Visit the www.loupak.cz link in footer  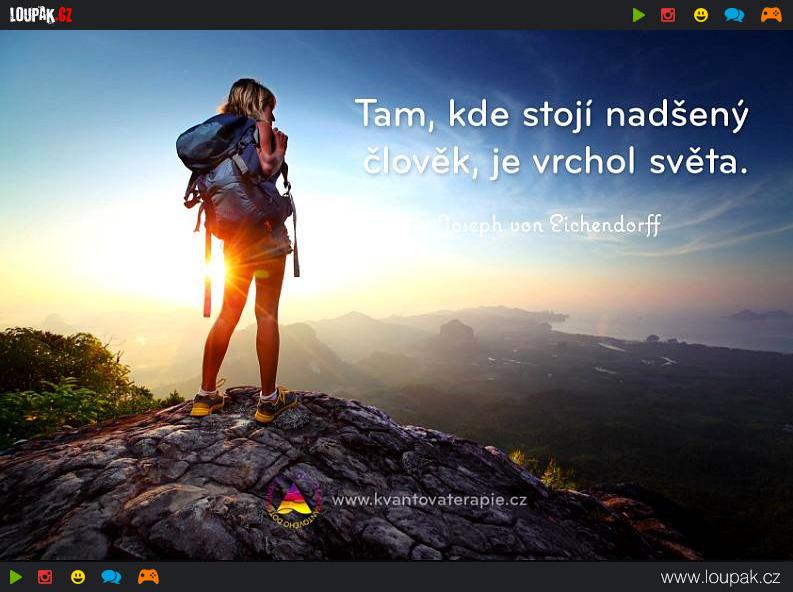720,577
